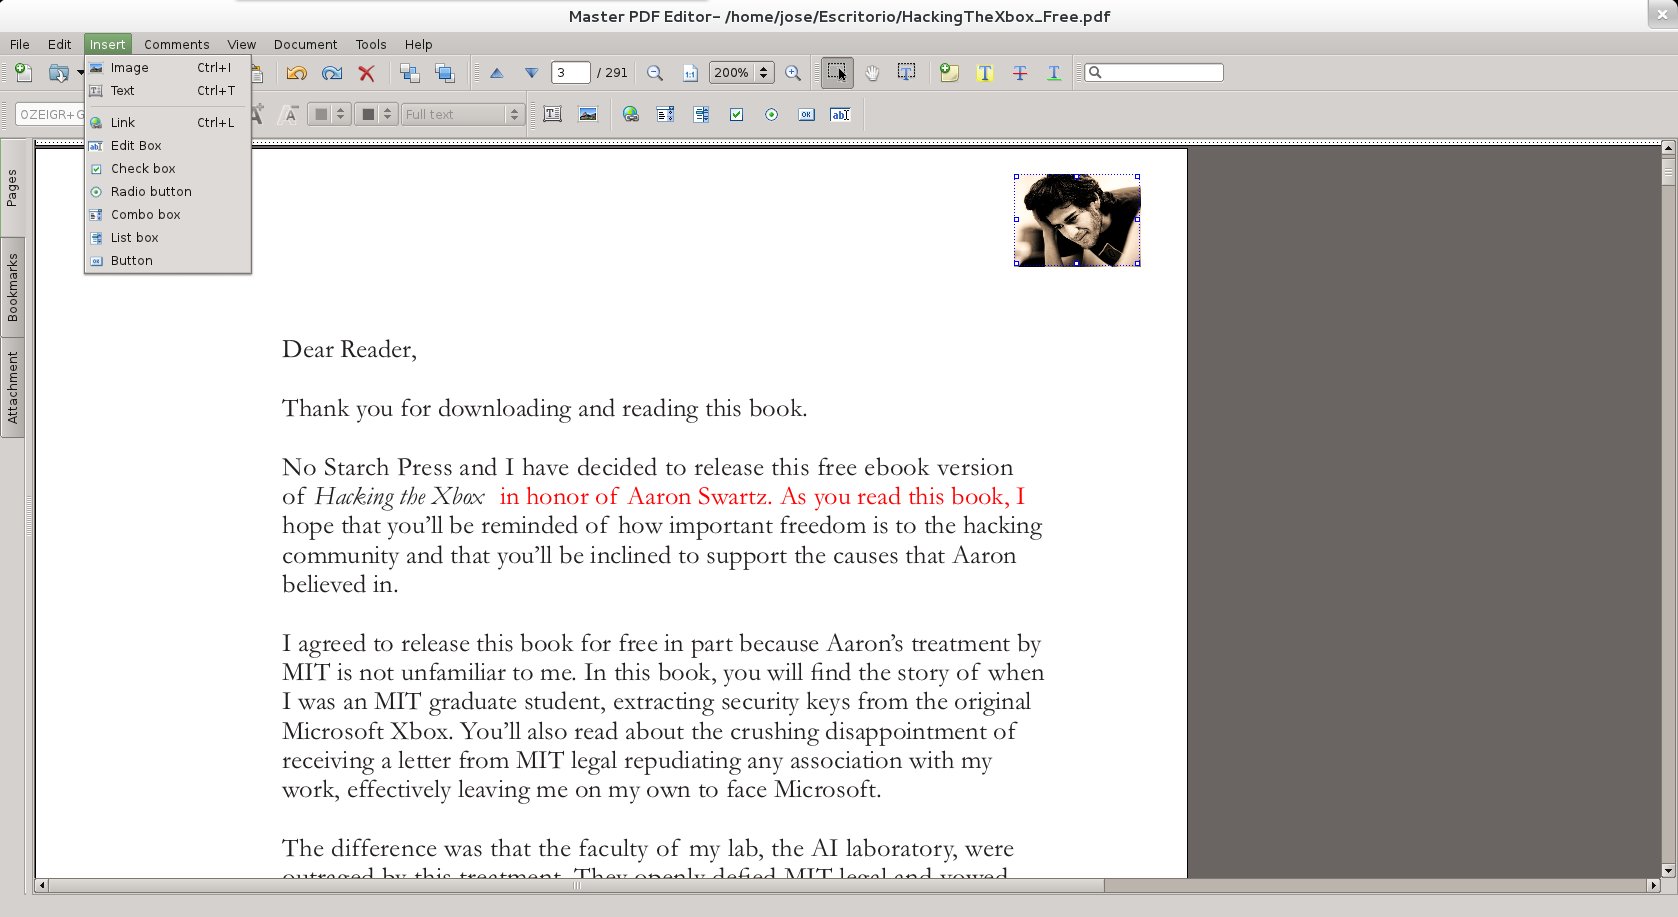Click the red X delete icon
This screenshot has width=1678, height=917.
pos(367,73)
